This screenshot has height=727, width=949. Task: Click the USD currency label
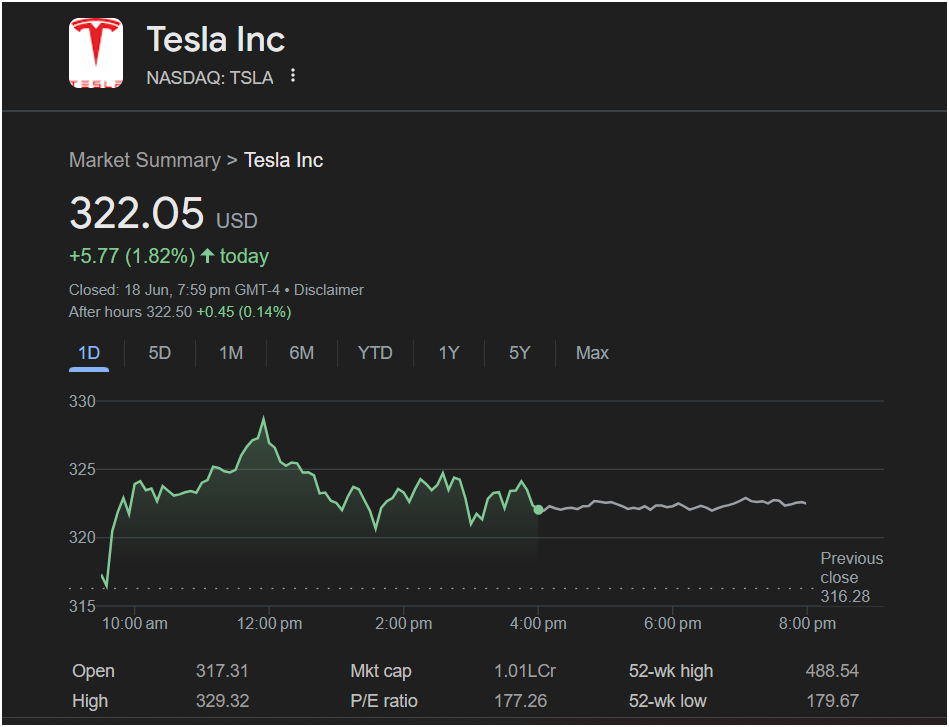[x=237, y=221]
